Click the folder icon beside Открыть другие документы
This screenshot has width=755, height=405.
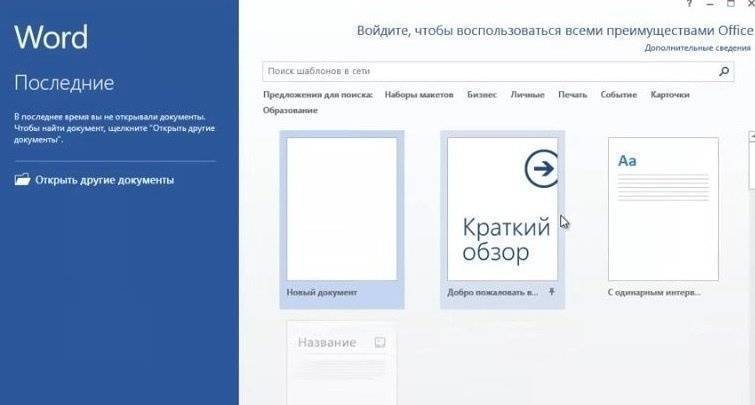22,180
